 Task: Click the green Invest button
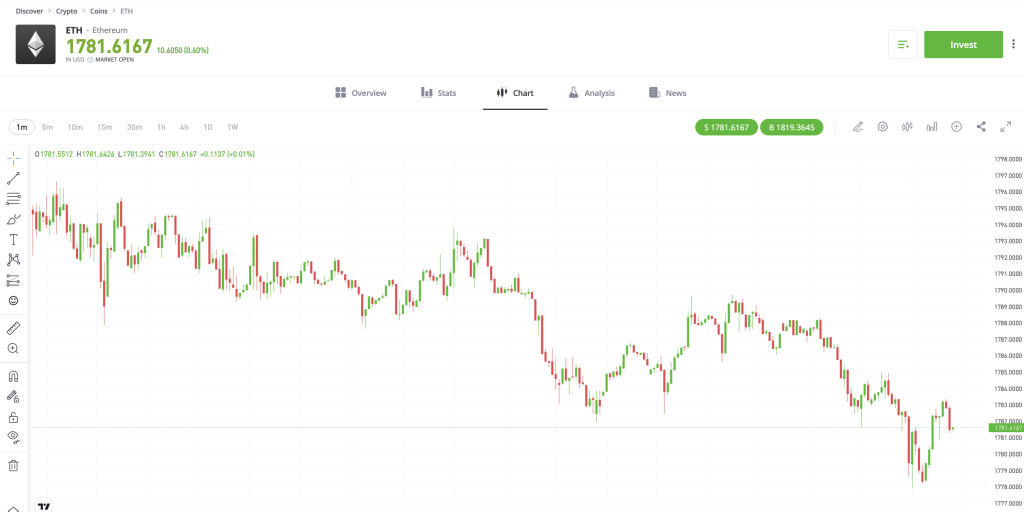pos(963,44)
